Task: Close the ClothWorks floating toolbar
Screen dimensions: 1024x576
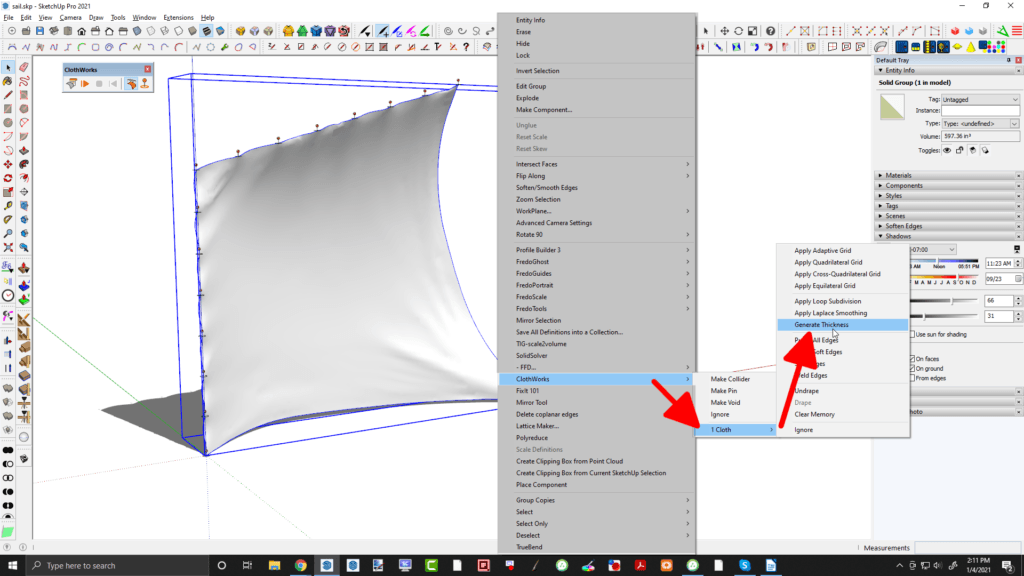Action: click(x=148, y=69)
